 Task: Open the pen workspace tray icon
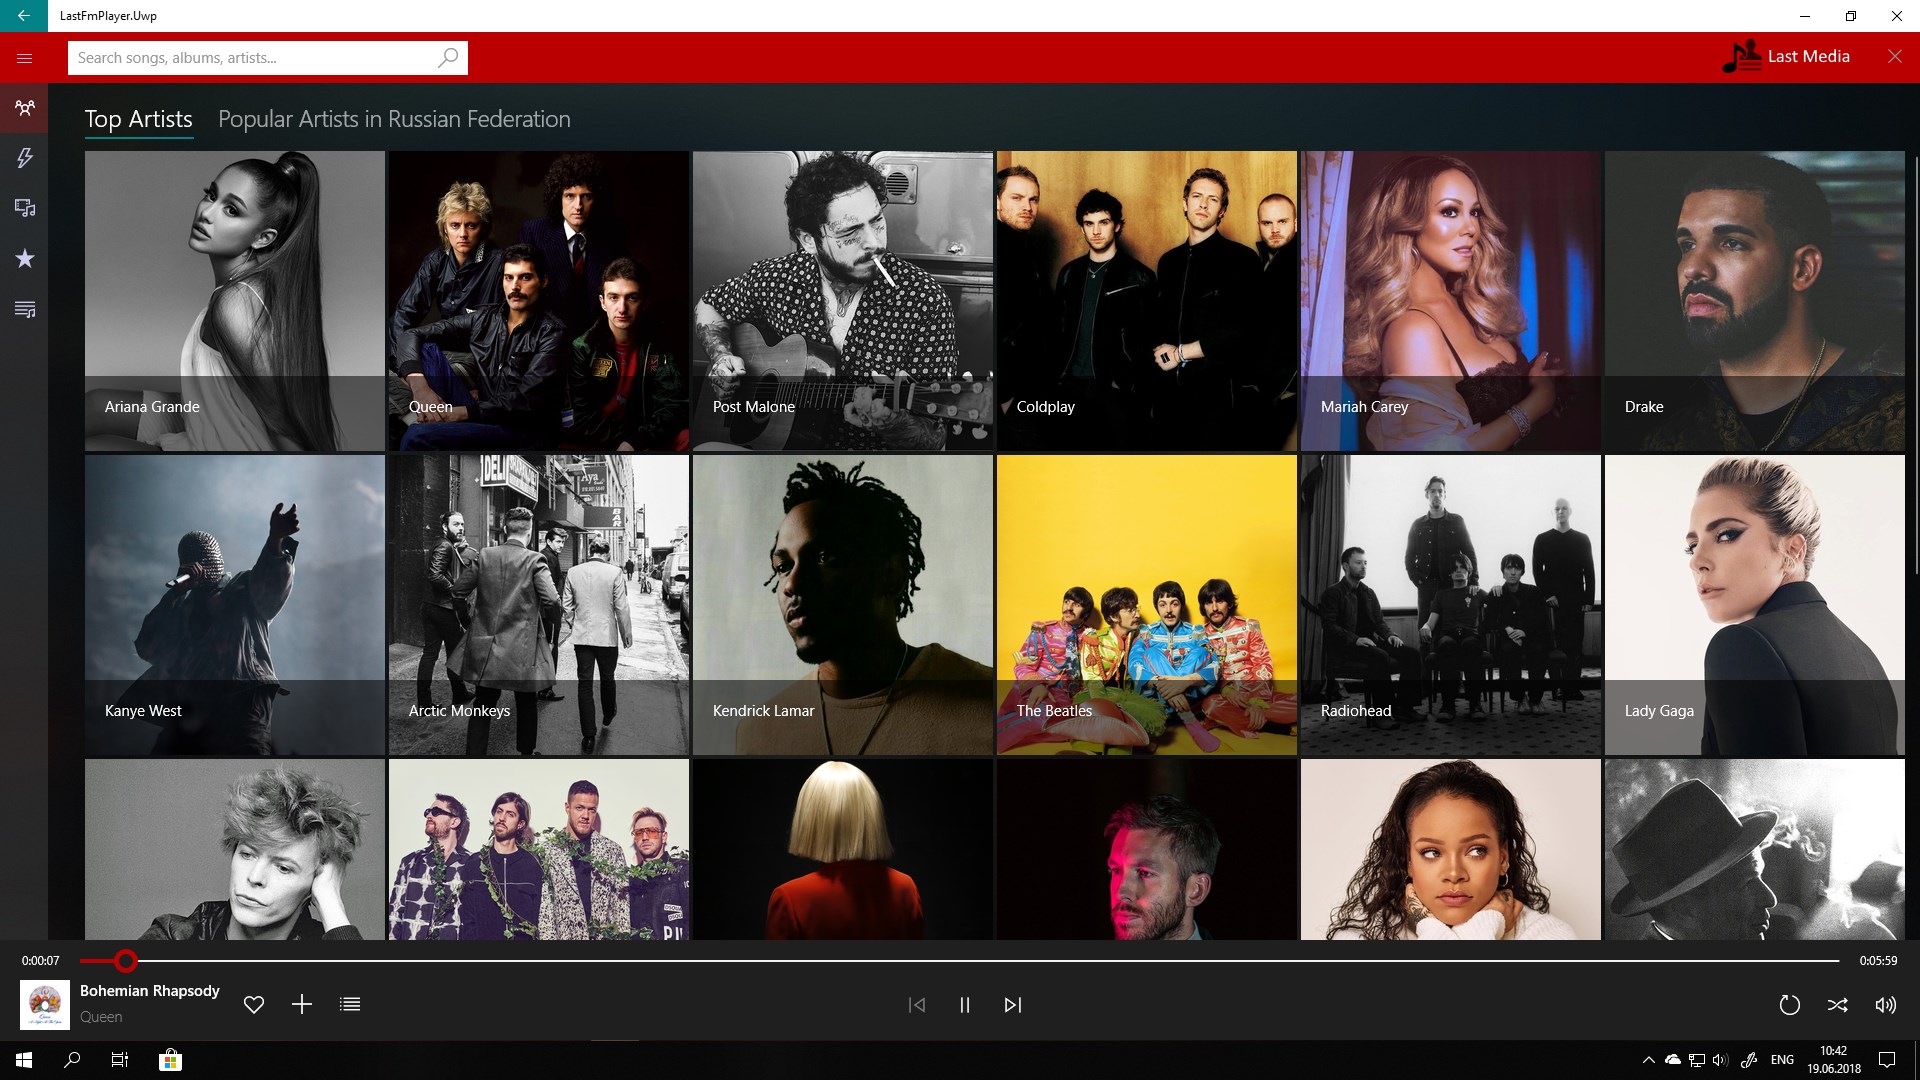click(1749, 1060)
